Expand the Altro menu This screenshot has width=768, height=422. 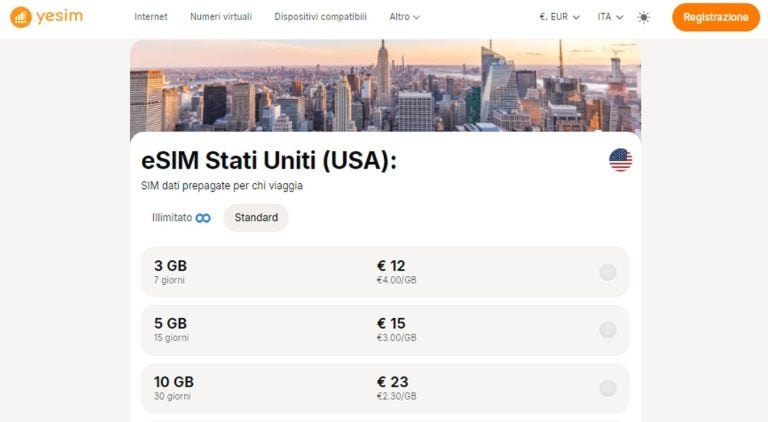405,17
